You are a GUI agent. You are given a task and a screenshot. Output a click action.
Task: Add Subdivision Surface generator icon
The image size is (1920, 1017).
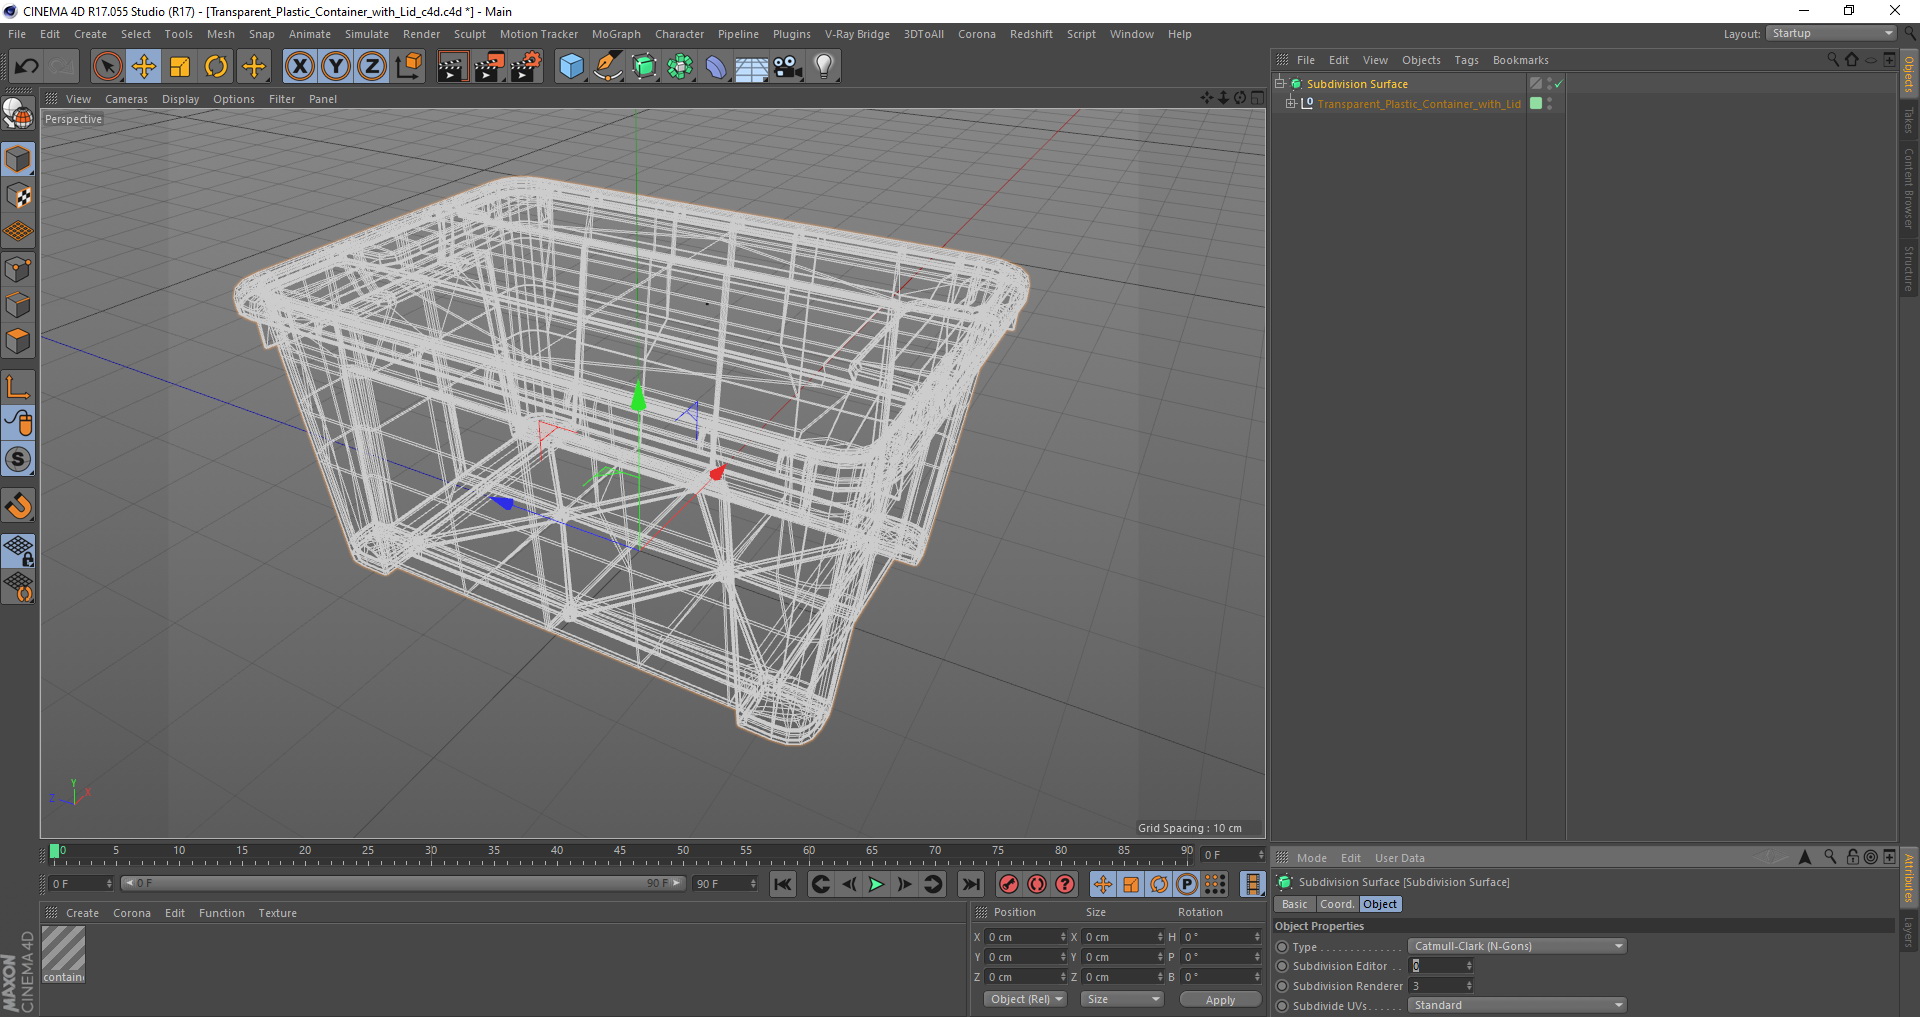(x=644, y=67)
